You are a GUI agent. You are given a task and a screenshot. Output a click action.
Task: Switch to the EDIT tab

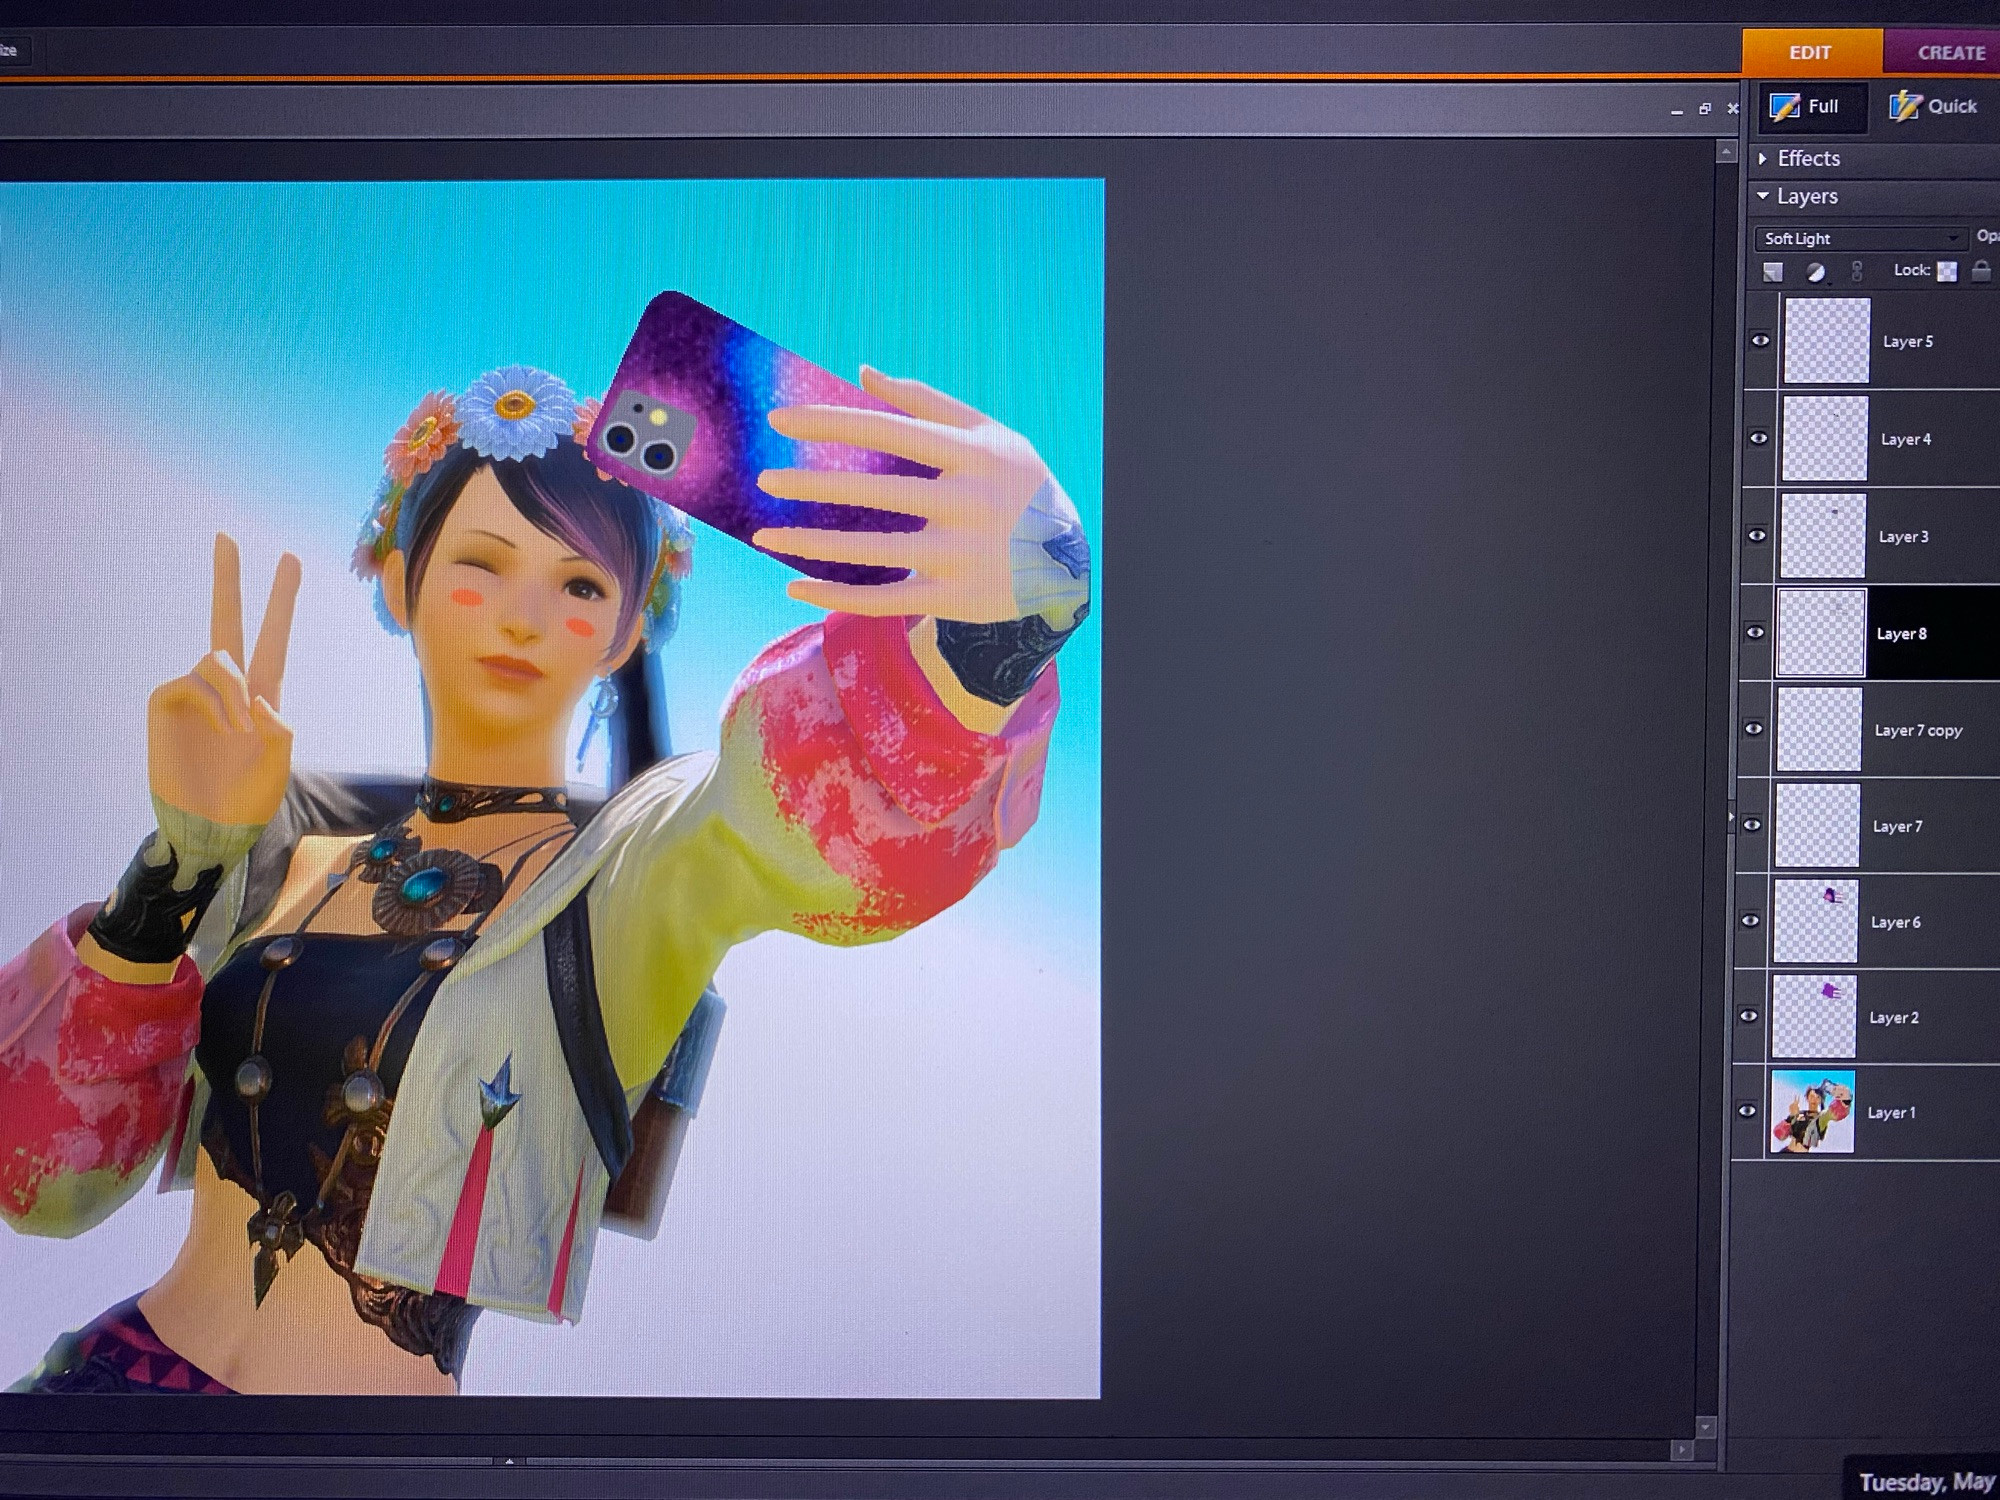tap(1811, 52)
